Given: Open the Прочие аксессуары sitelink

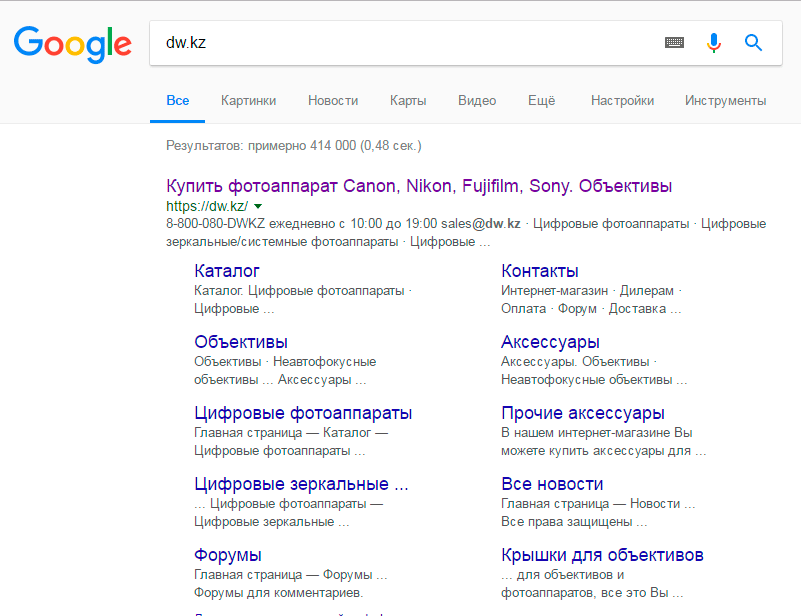Looking at the screenshot, I should (583, 413).
